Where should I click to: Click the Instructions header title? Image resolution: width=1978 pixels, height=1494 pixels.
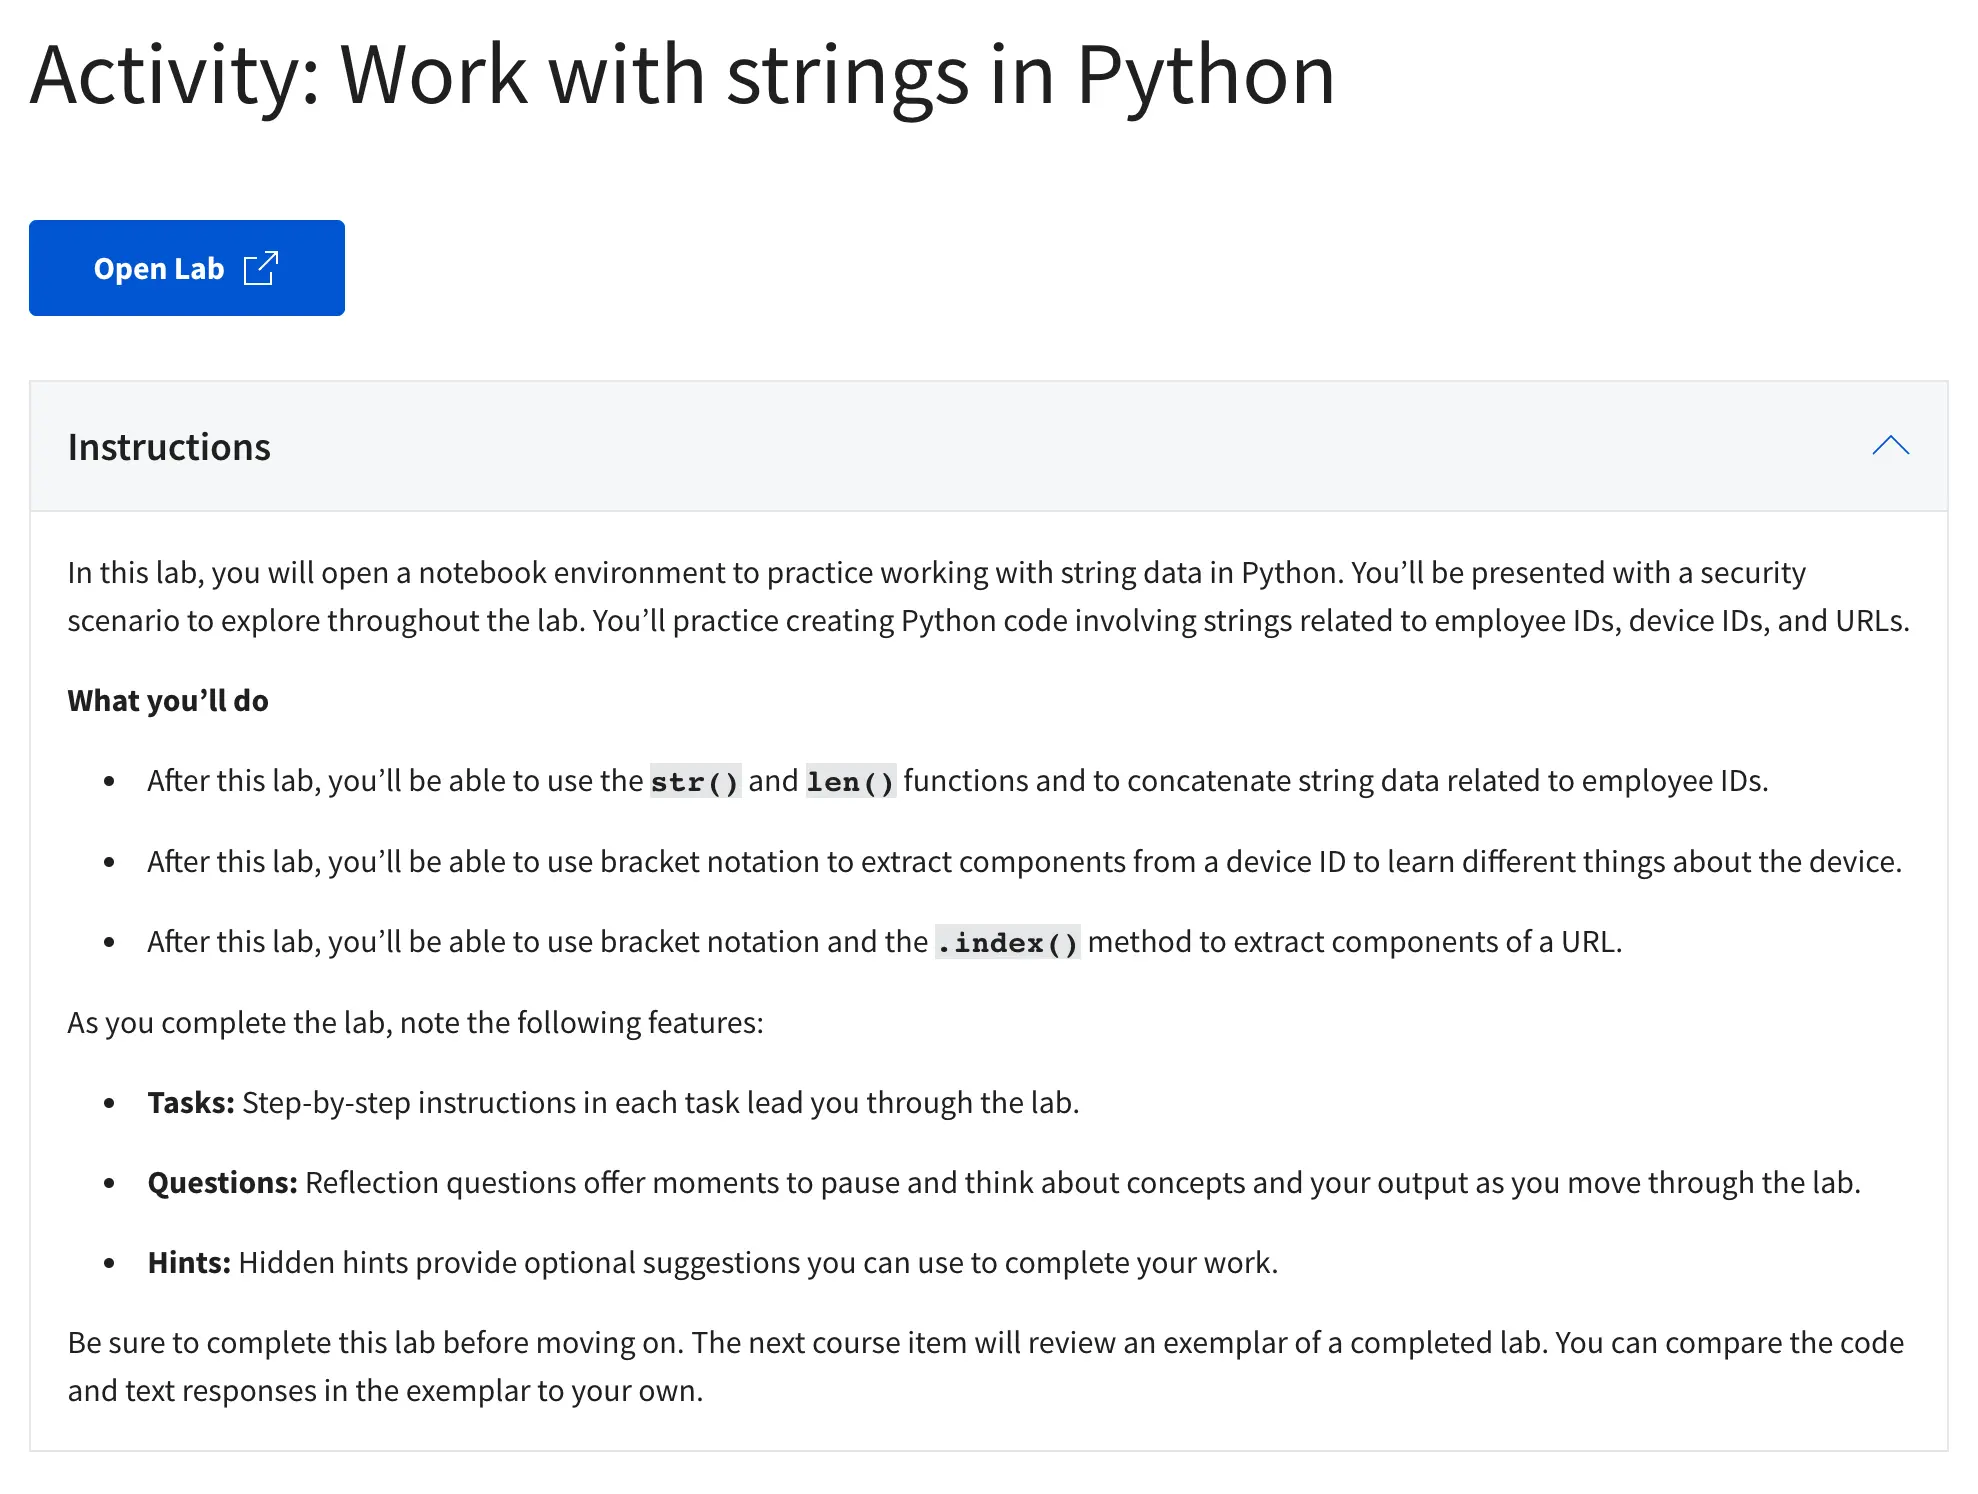pos(169,447)
